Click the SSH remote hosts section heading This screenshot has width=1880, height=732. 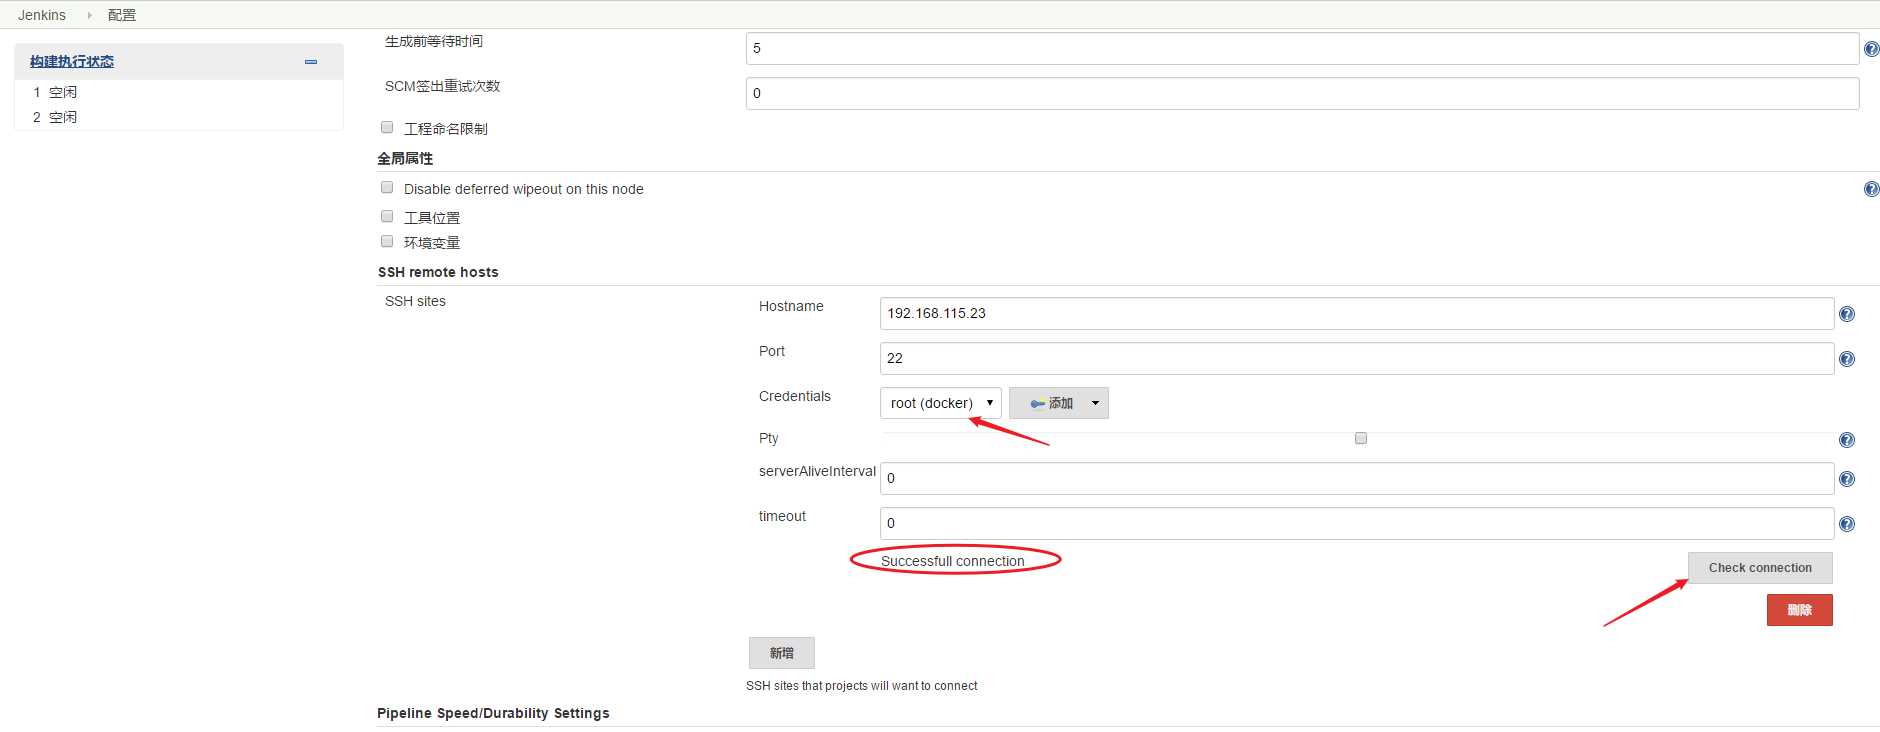(x=438, y=272)
